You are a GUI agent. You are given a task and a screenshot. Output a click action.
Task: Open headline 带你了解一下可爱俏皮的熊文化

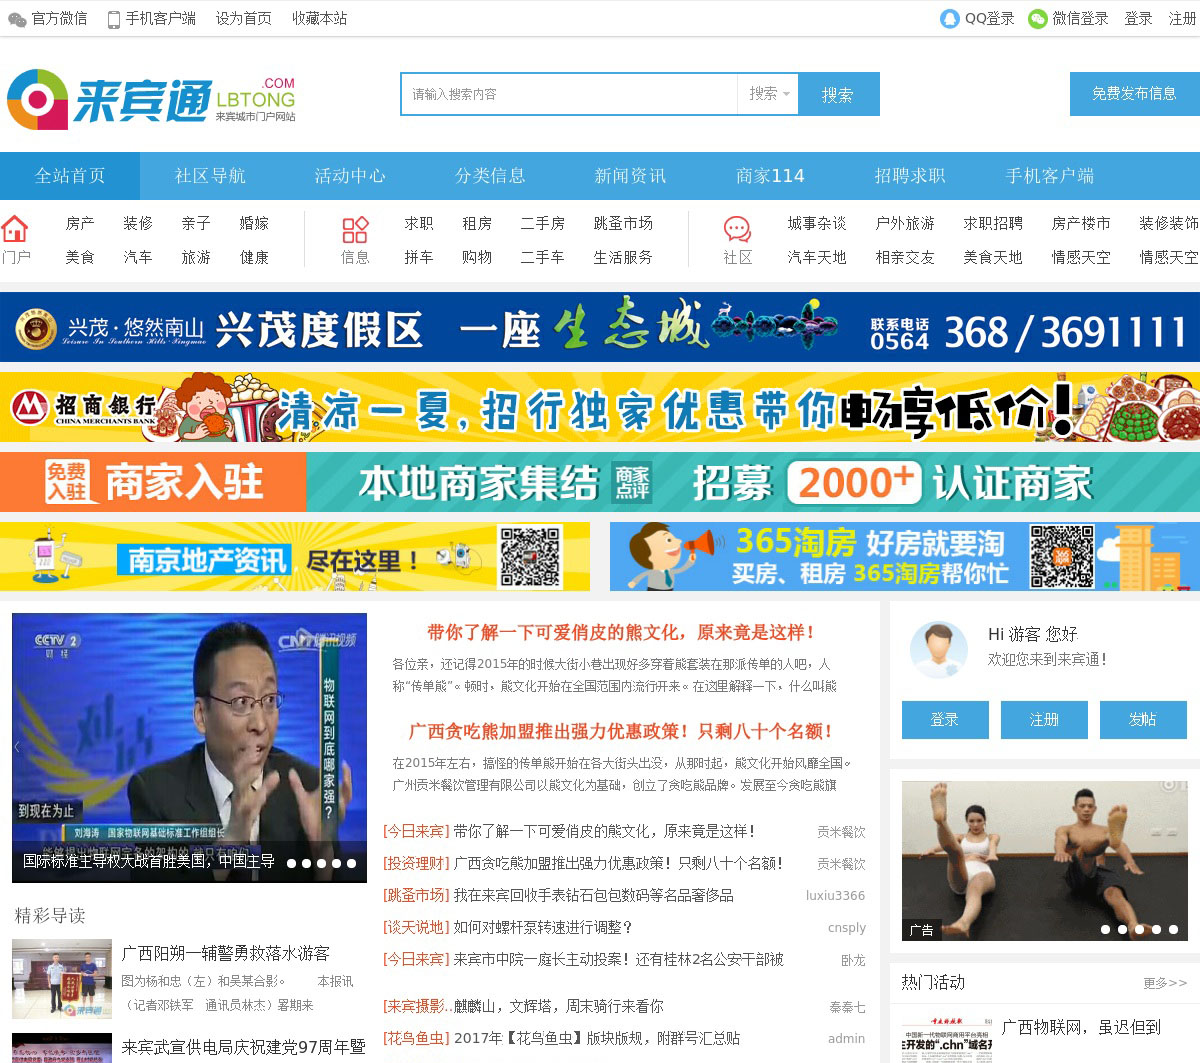click(x=620, y=632)
